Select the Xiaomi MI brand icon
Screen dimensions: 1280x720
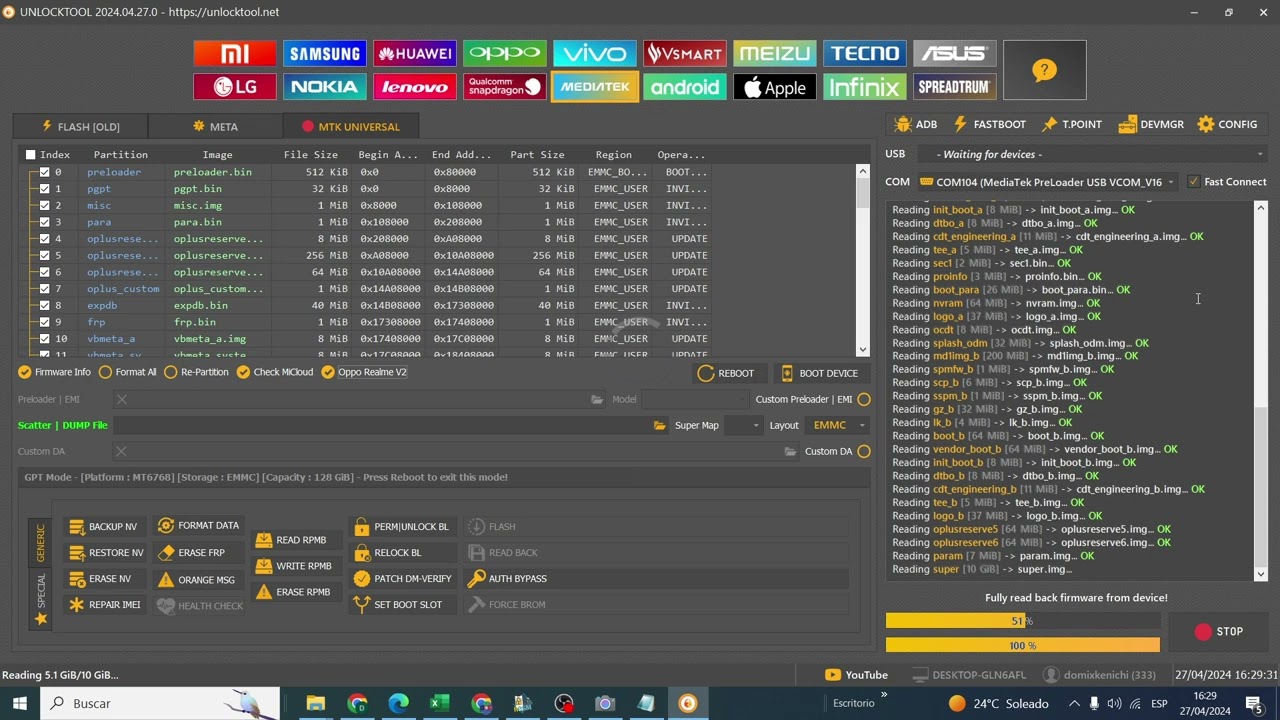point(235,53)
